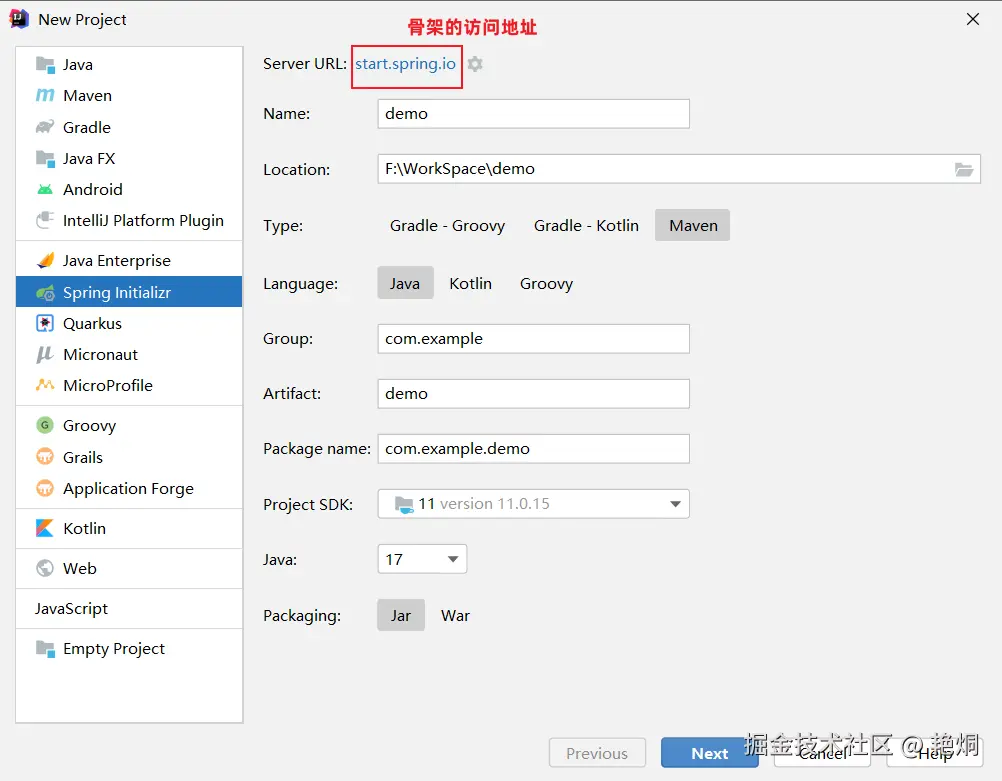Click the Previous button
This screenshot has width=1002, height=781.
tap(597, 754)
